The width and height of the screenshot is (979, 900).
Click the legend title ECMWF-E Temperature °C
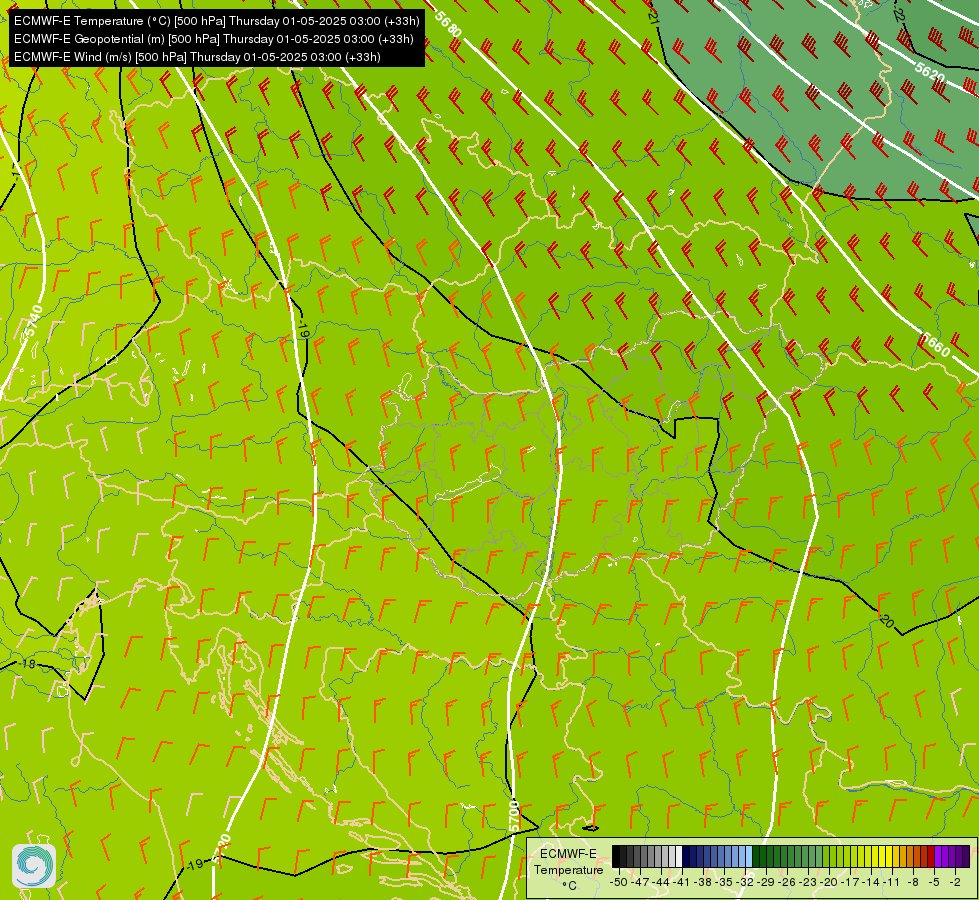point(568,869)
